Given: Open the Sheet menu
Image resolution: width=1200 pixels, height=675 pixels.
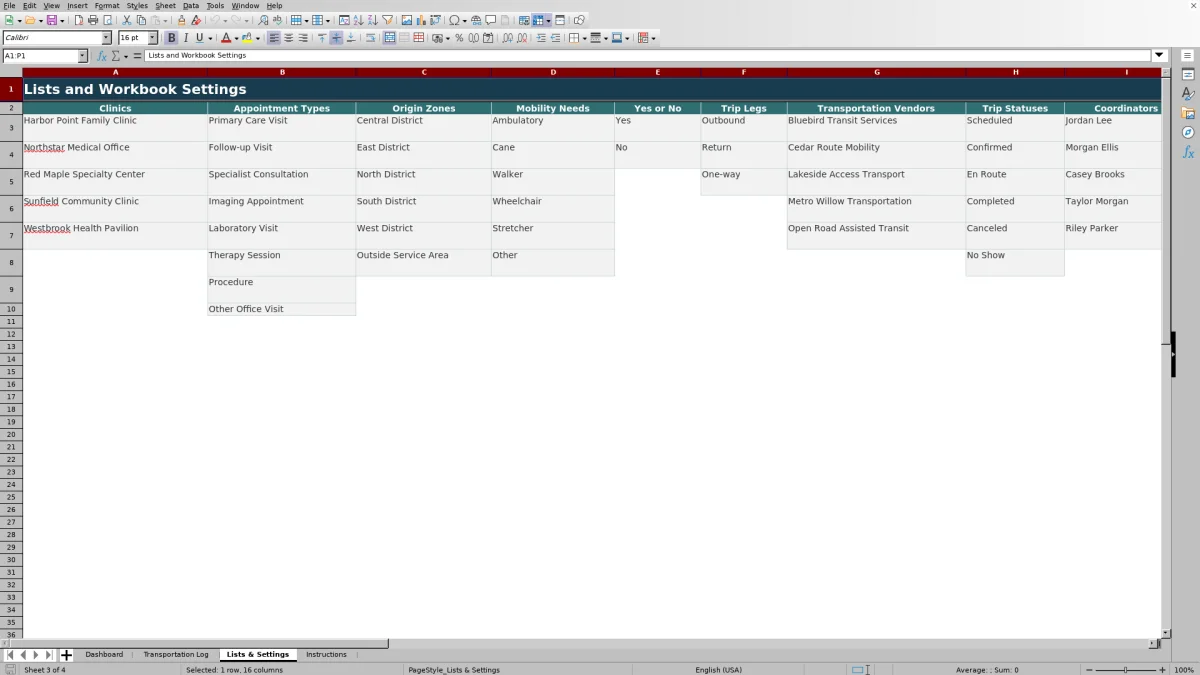Looking at the screenshot, I should pyautogui.click(x=165, y=5).
